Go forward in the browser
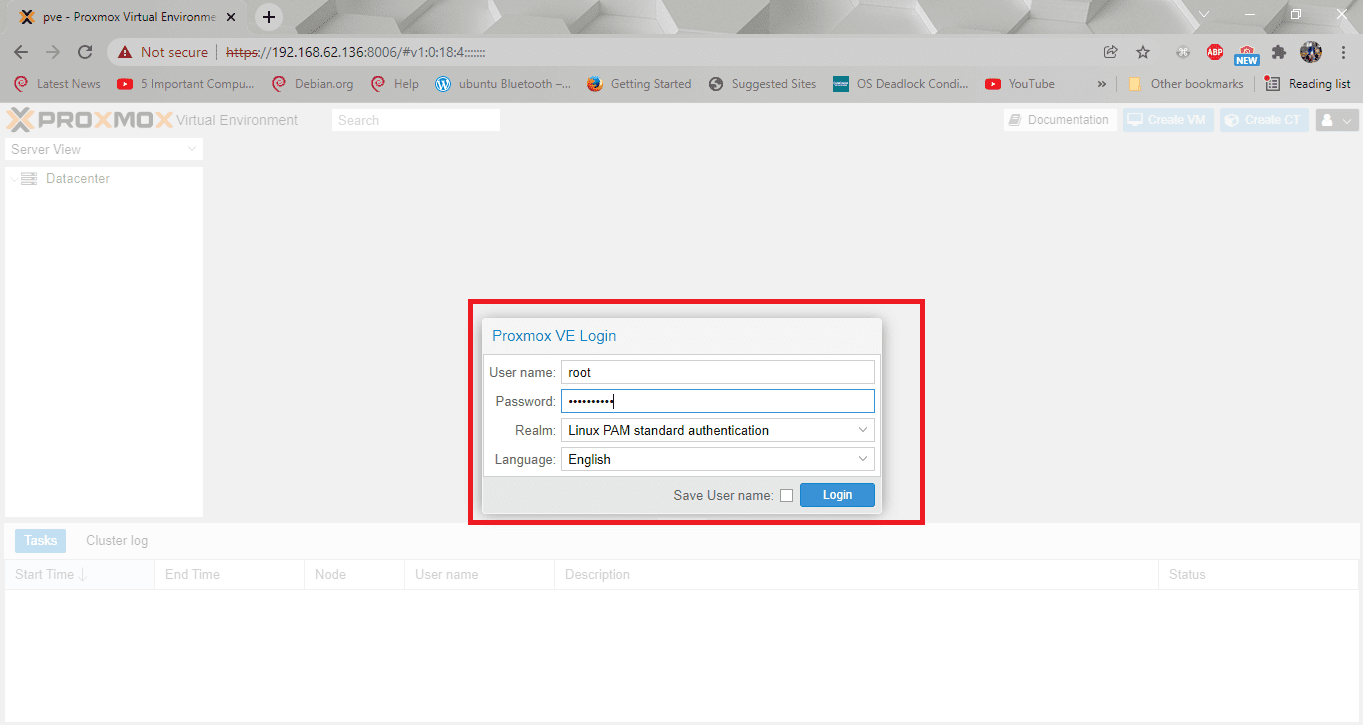The width and height of the screenshot is (1363, 725). [x=53, y=52]
